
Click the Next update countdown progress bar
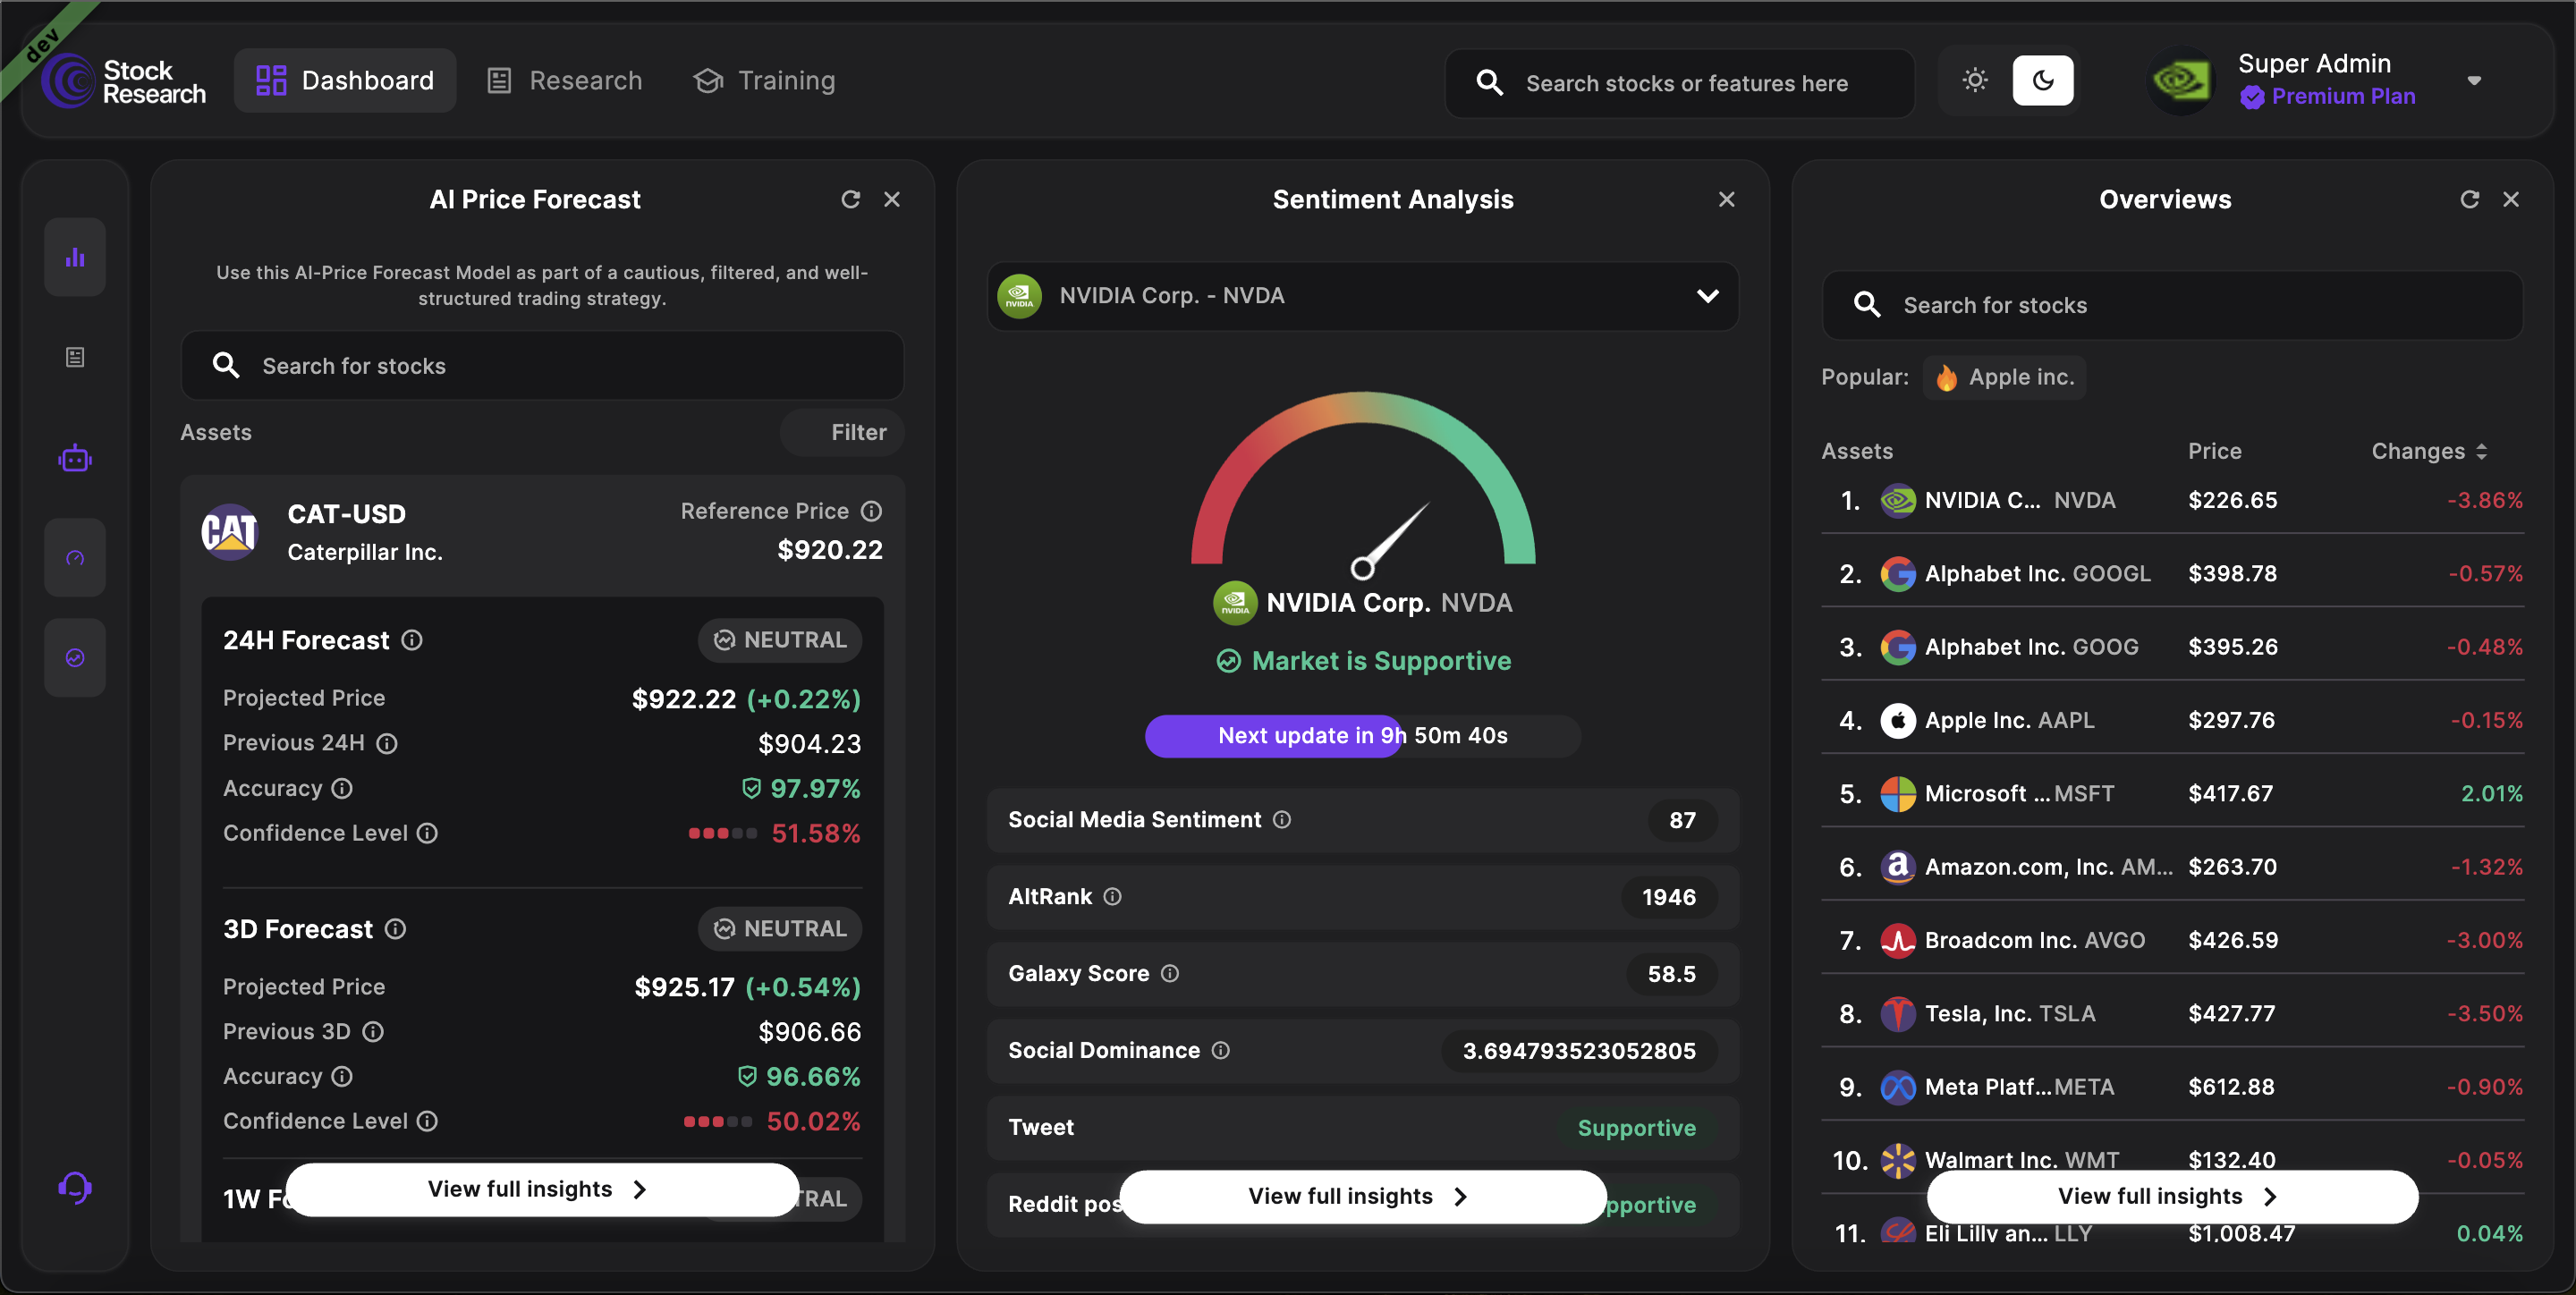click(1363, 736)
